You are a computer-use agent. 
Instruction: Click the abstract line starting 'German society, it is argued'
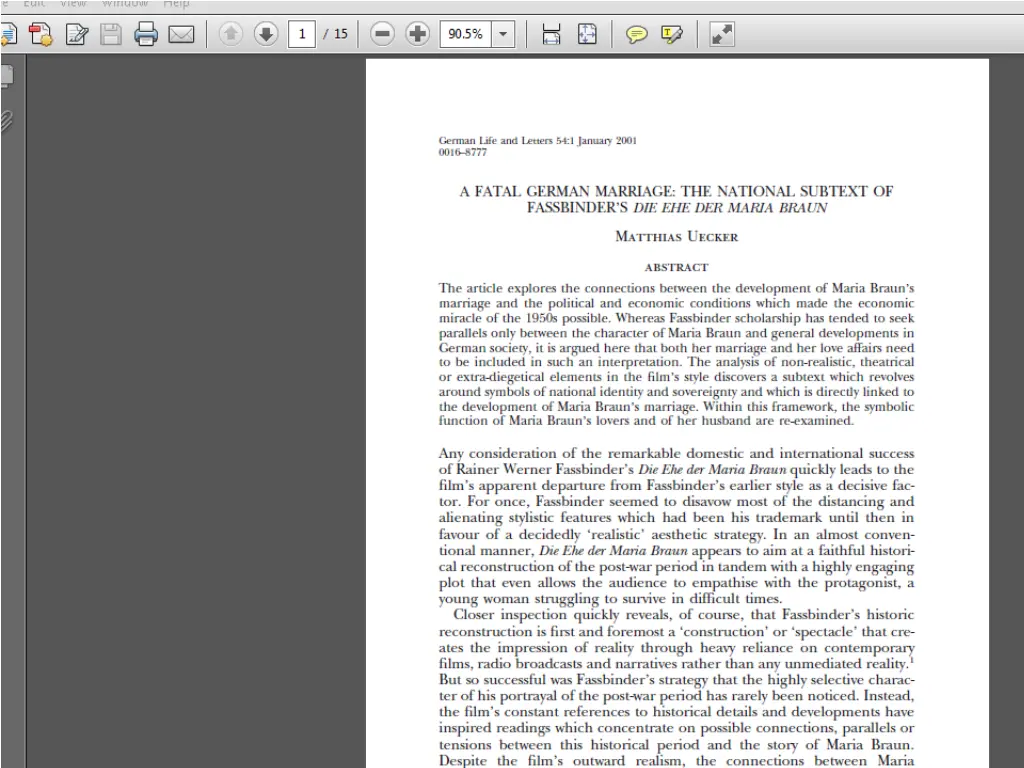pos(677,347)
